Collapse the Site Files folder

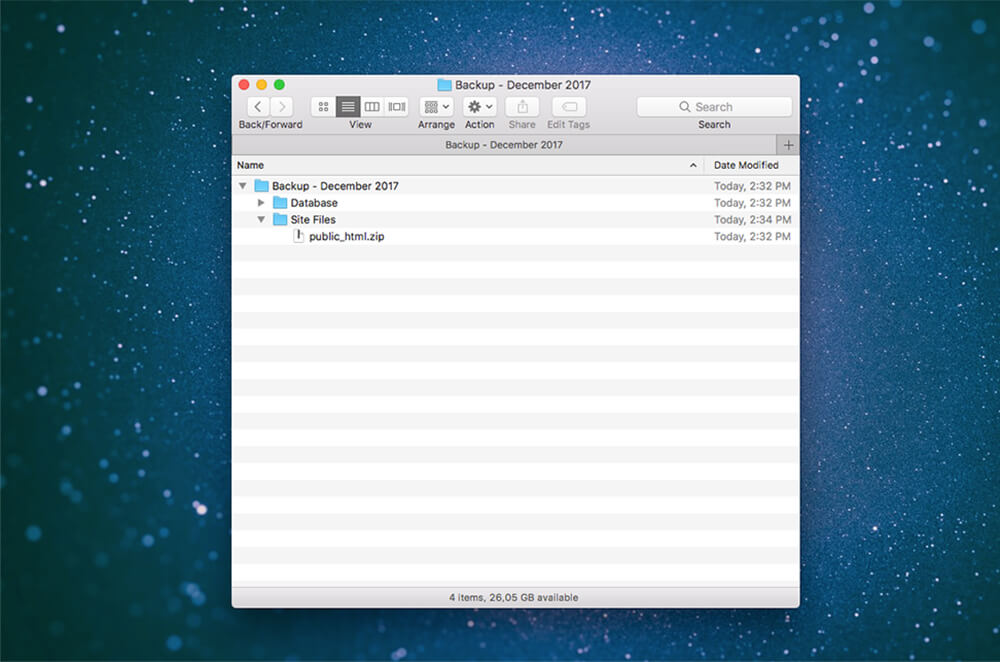(x=261, y=220)
